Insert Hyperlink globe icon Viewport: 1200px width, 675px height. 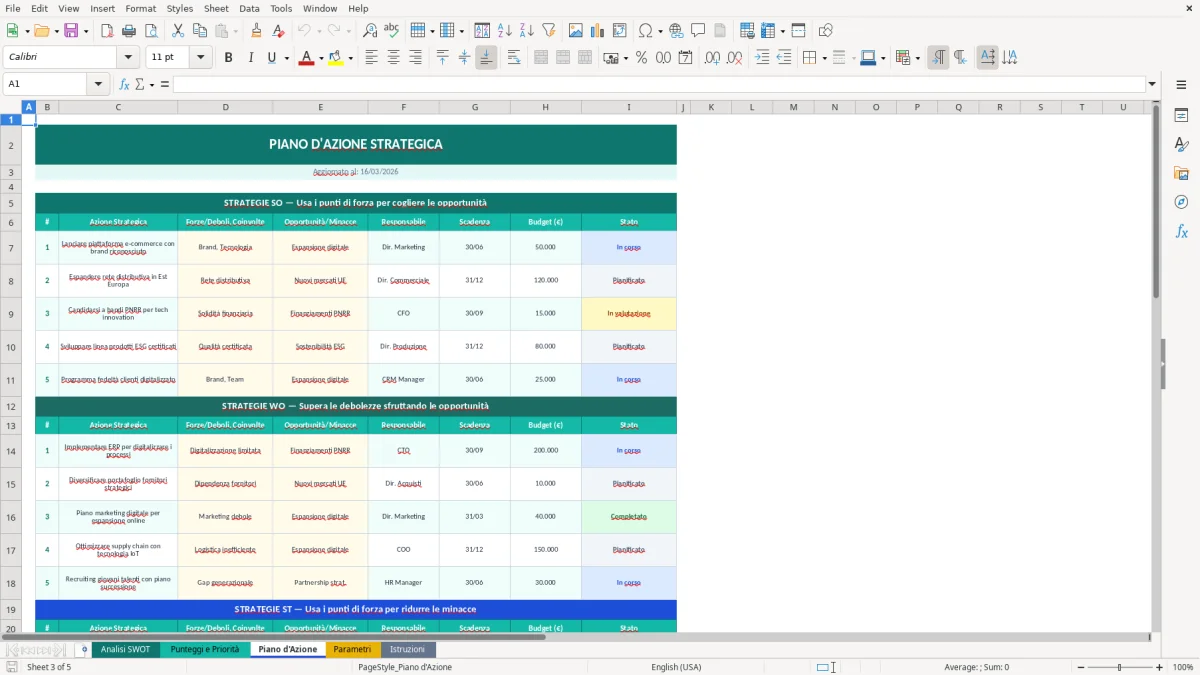pos(676,31)
